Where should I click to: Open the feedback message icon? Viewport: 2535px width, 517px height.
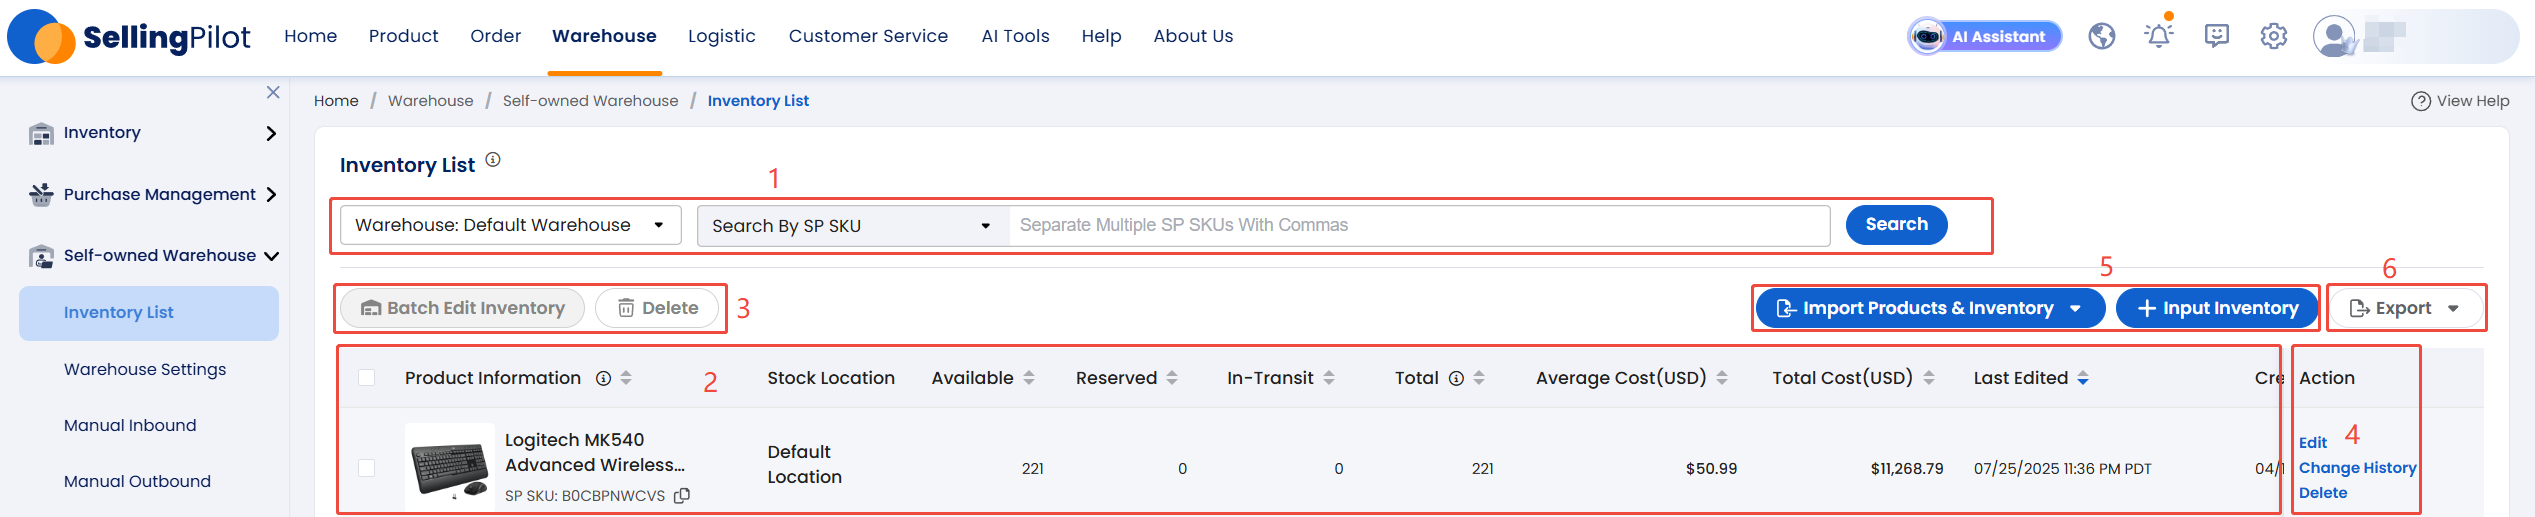[x=2216, y=37]
